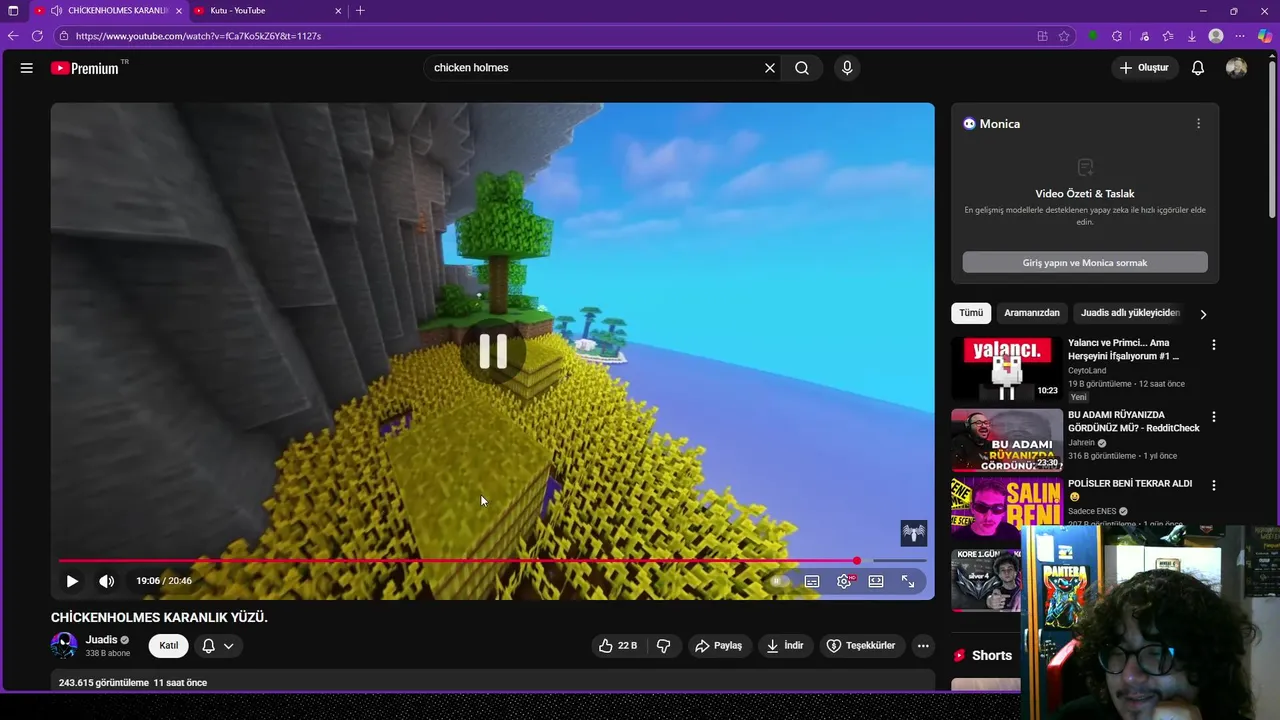Mute video using the volume icon
Screen dimensions: 1280x720
pyautogui.click(x=106, y=581)
